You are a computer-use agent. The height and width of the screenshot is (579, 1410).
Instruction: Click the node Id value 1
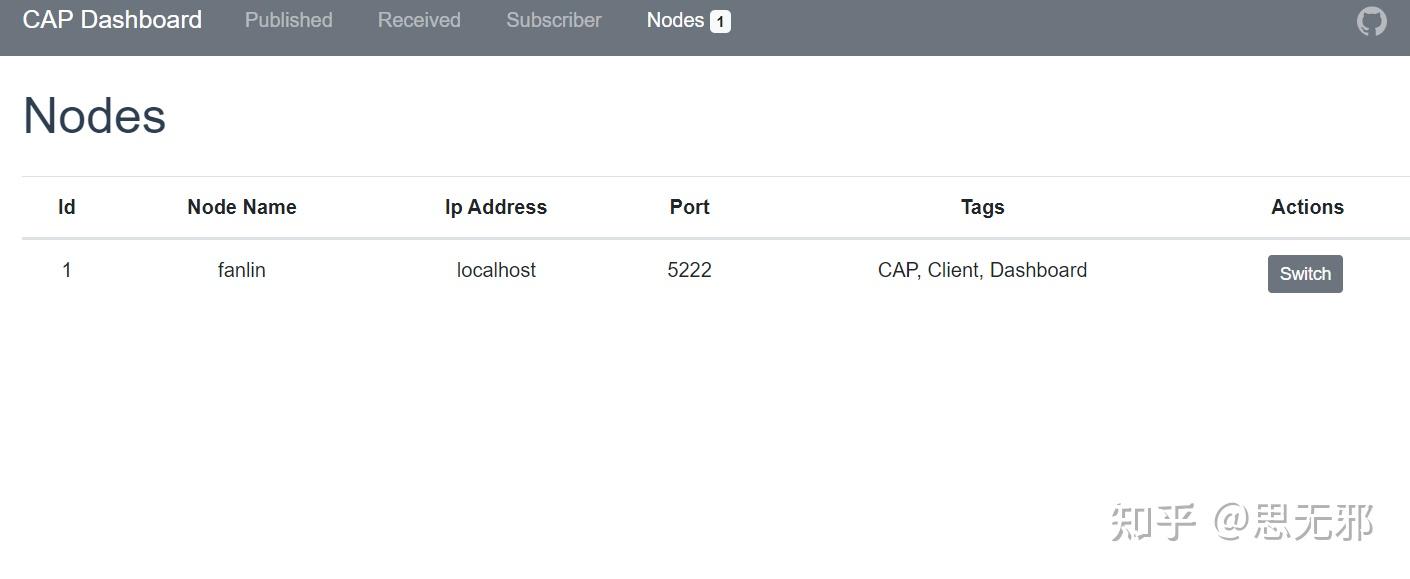point(66,269)
